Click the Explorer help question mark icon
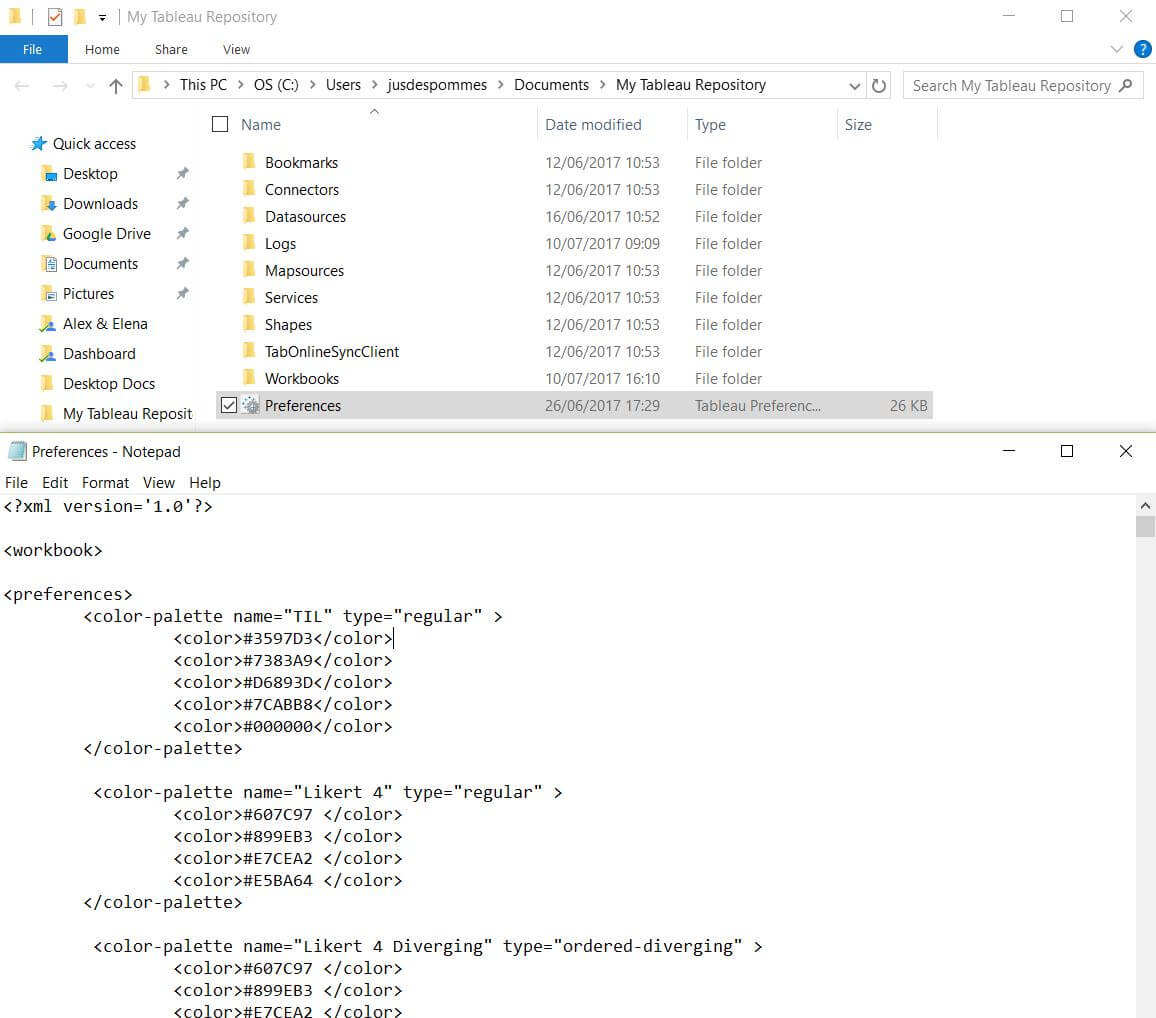 pos(1142,49)
